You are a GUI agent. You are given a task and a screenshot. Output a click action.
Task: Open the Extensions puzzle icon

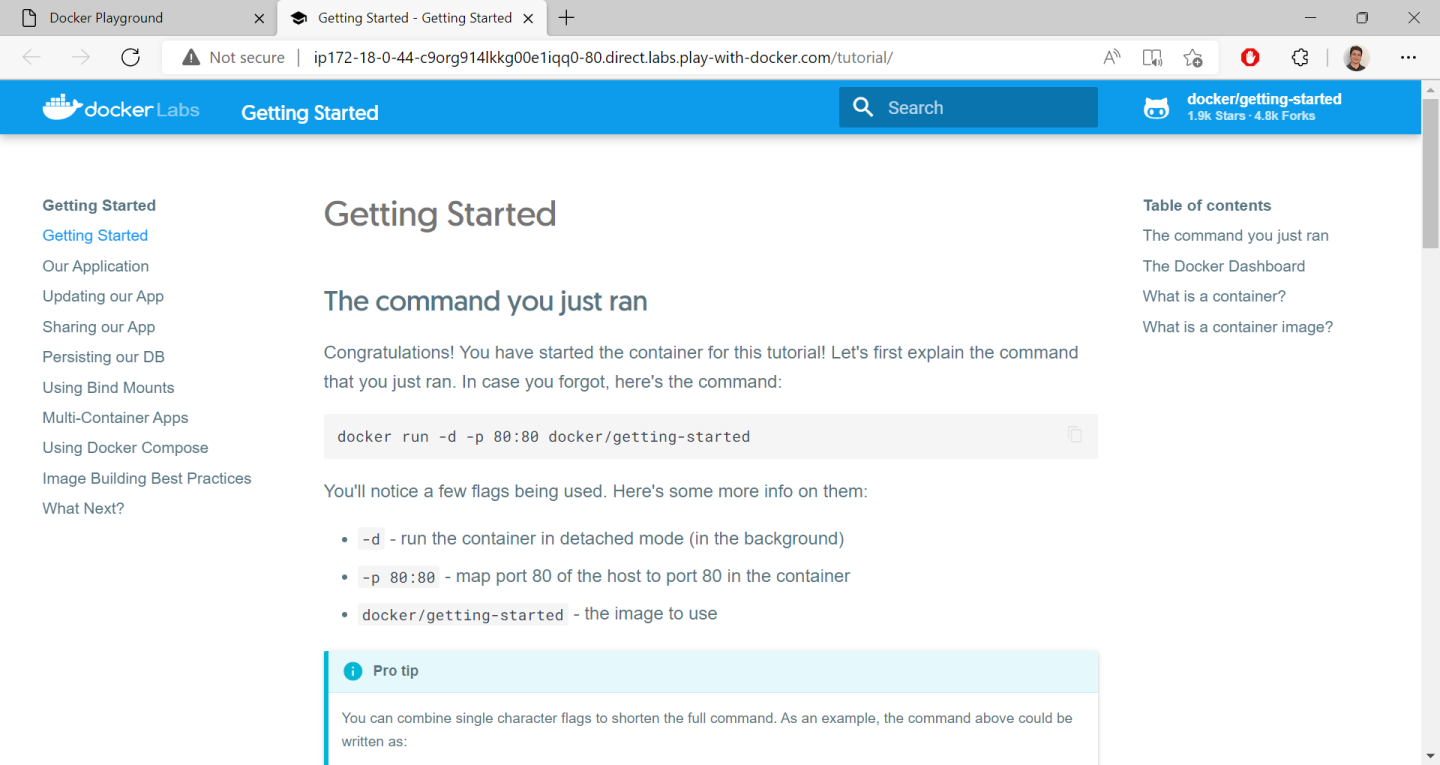point(1300,57)
